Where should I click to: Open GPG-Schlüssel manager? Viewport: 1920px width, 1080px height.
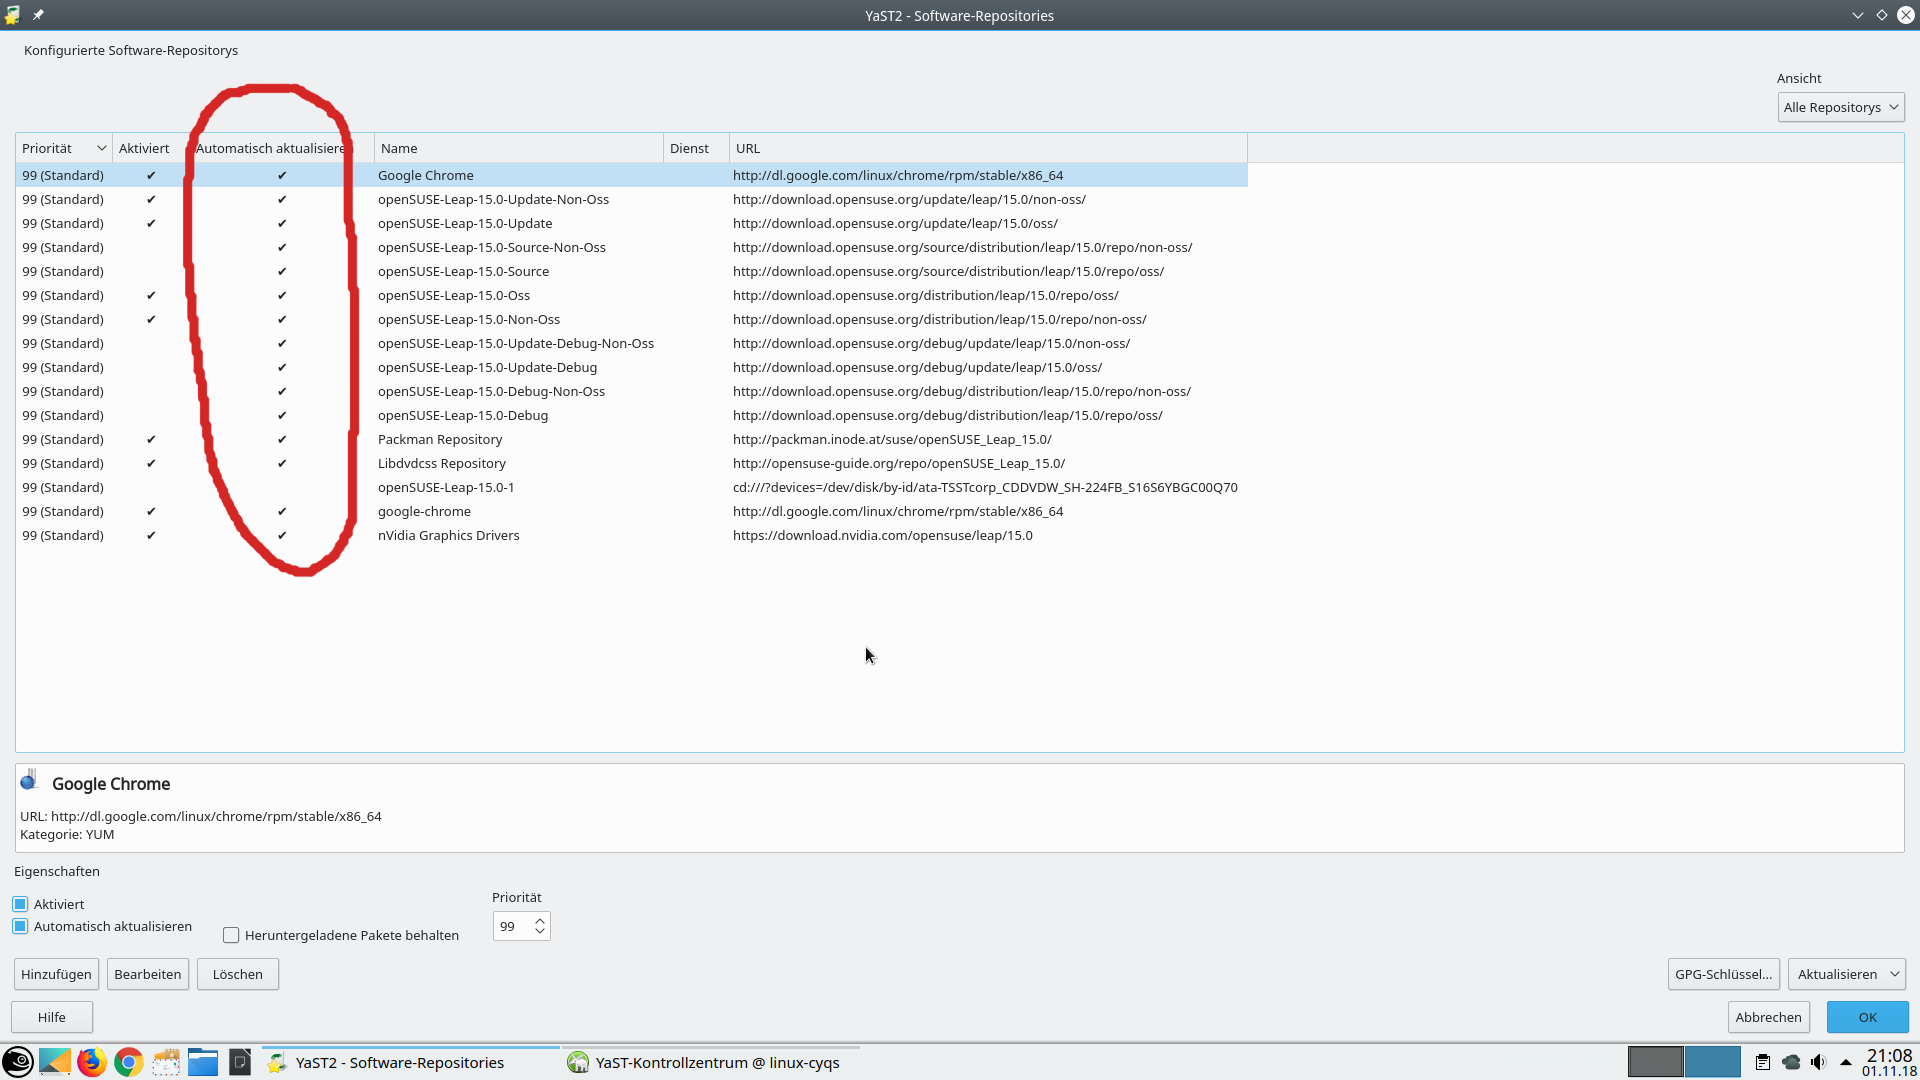coord(1723,974)
